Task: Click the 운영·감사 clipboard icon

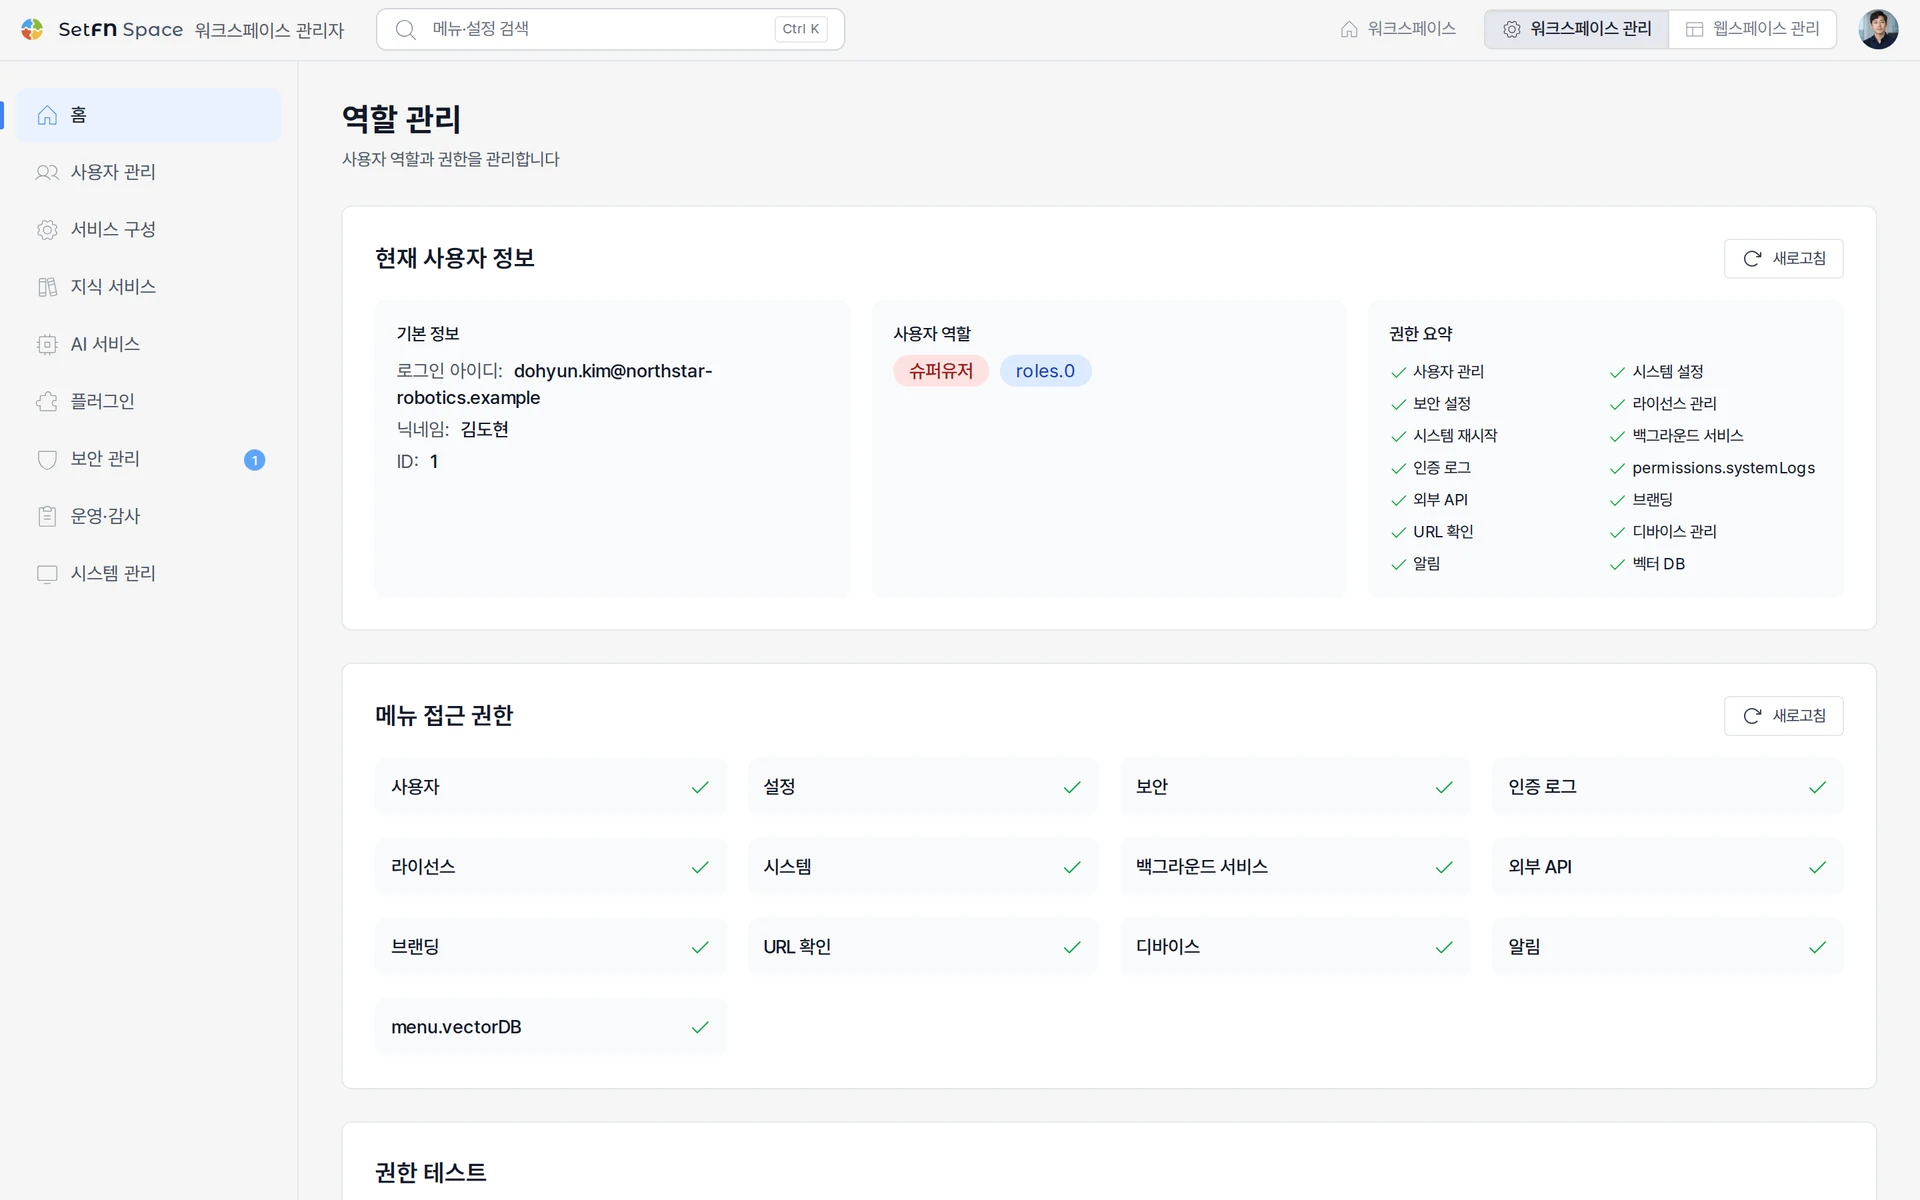Action: 47,516
